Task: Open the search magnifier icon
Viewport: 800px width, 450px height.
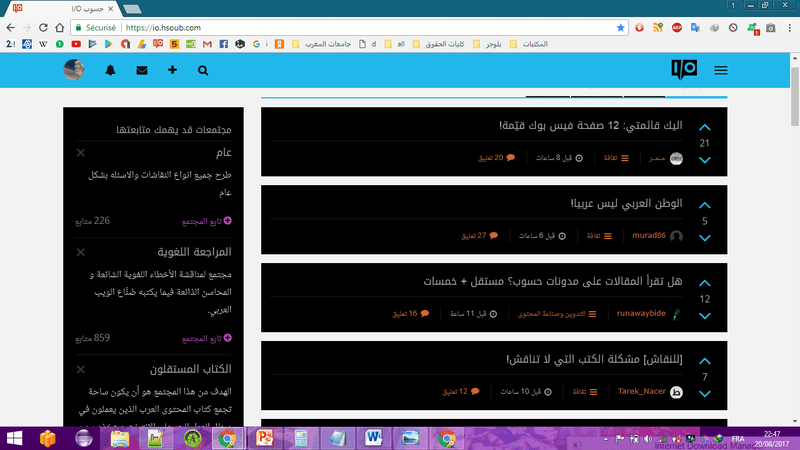Action: [203, 71]
